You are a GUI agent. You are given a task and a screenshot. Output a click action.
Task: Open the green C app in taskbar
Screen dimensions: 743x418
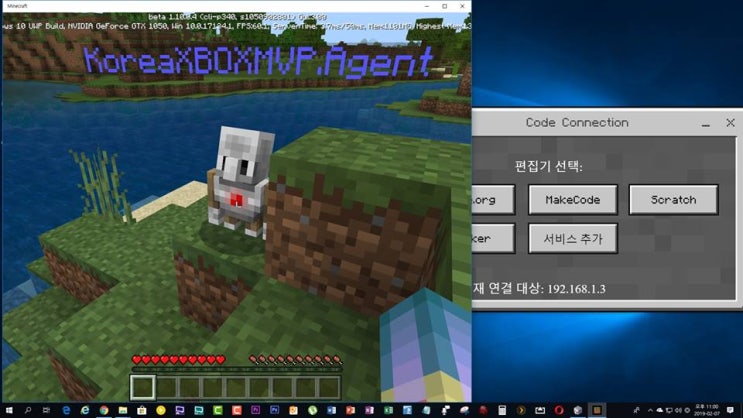pyautogui.click(x=217, y=410)
